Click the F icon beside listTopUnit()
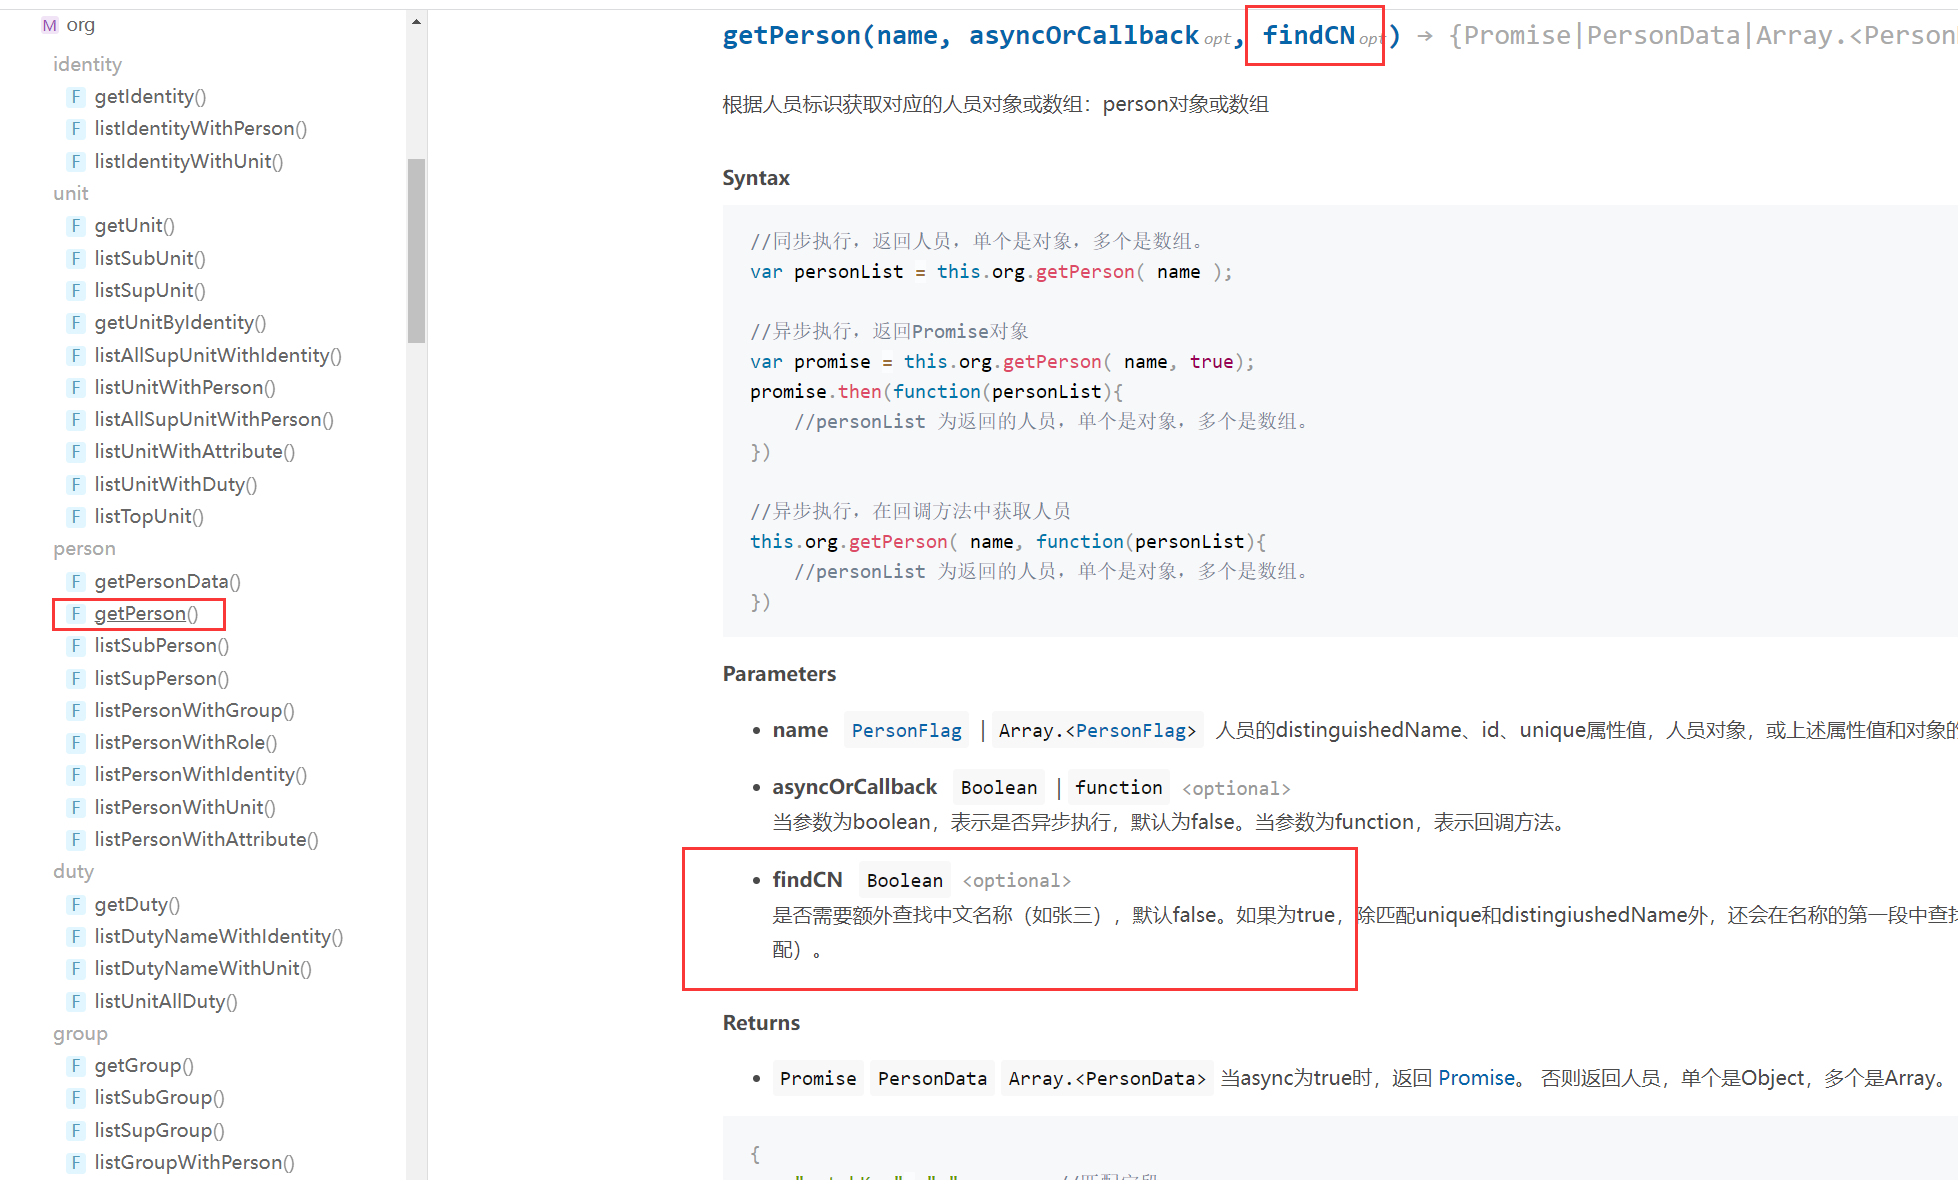 (76, 517)
